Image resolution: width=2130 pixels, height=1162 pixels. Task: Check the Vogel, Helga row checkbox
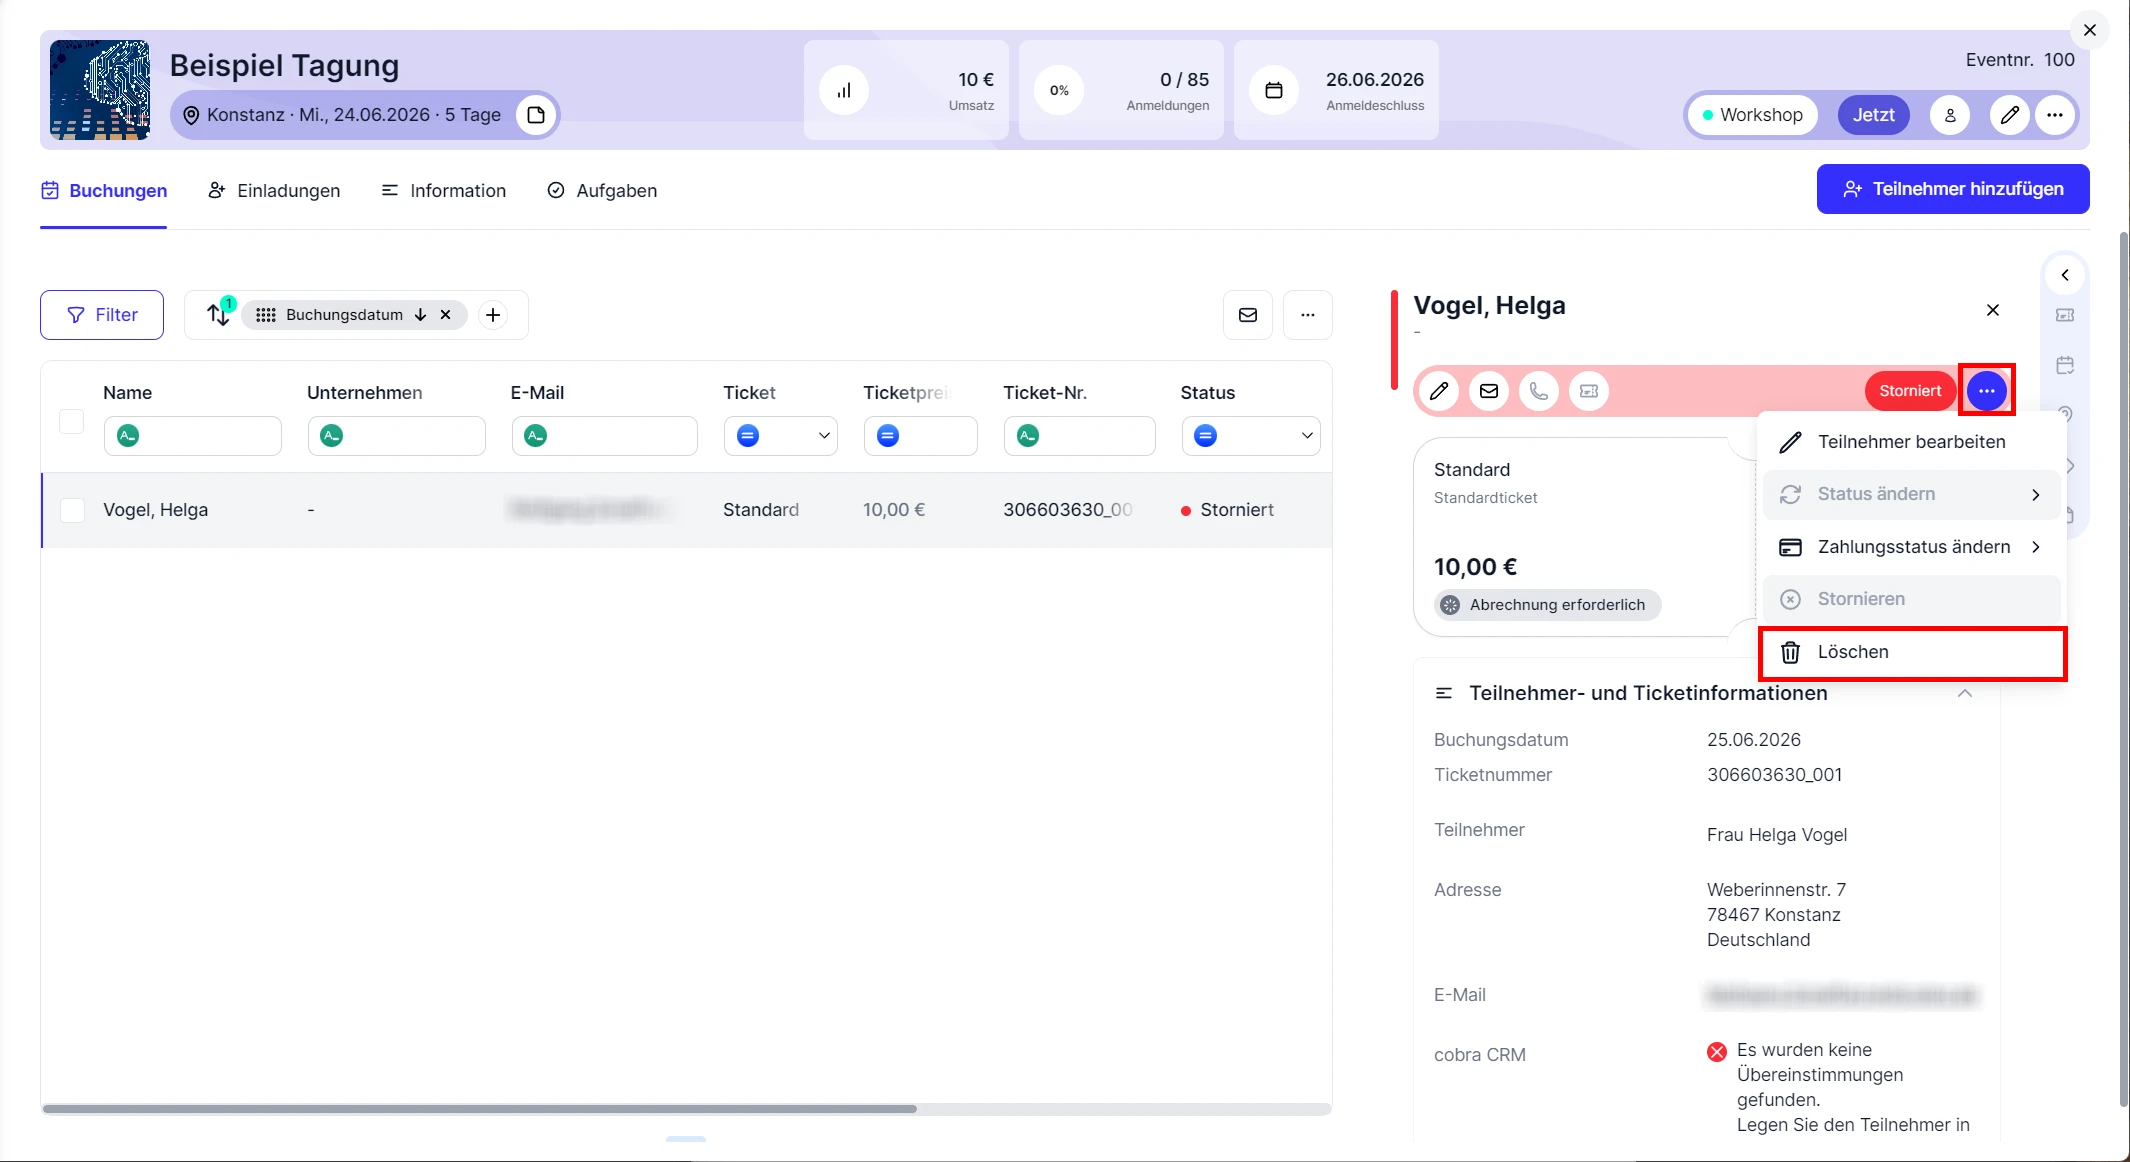click(x=72, y=510)
